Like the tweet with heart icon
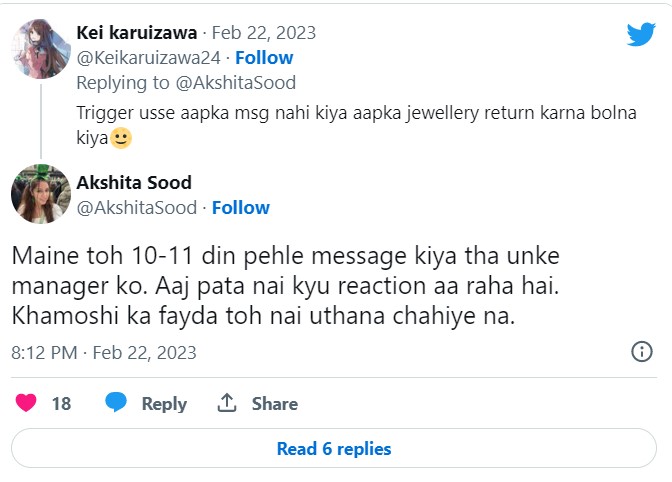This screenshot has width=672, height=482. [x=27, y=403]
